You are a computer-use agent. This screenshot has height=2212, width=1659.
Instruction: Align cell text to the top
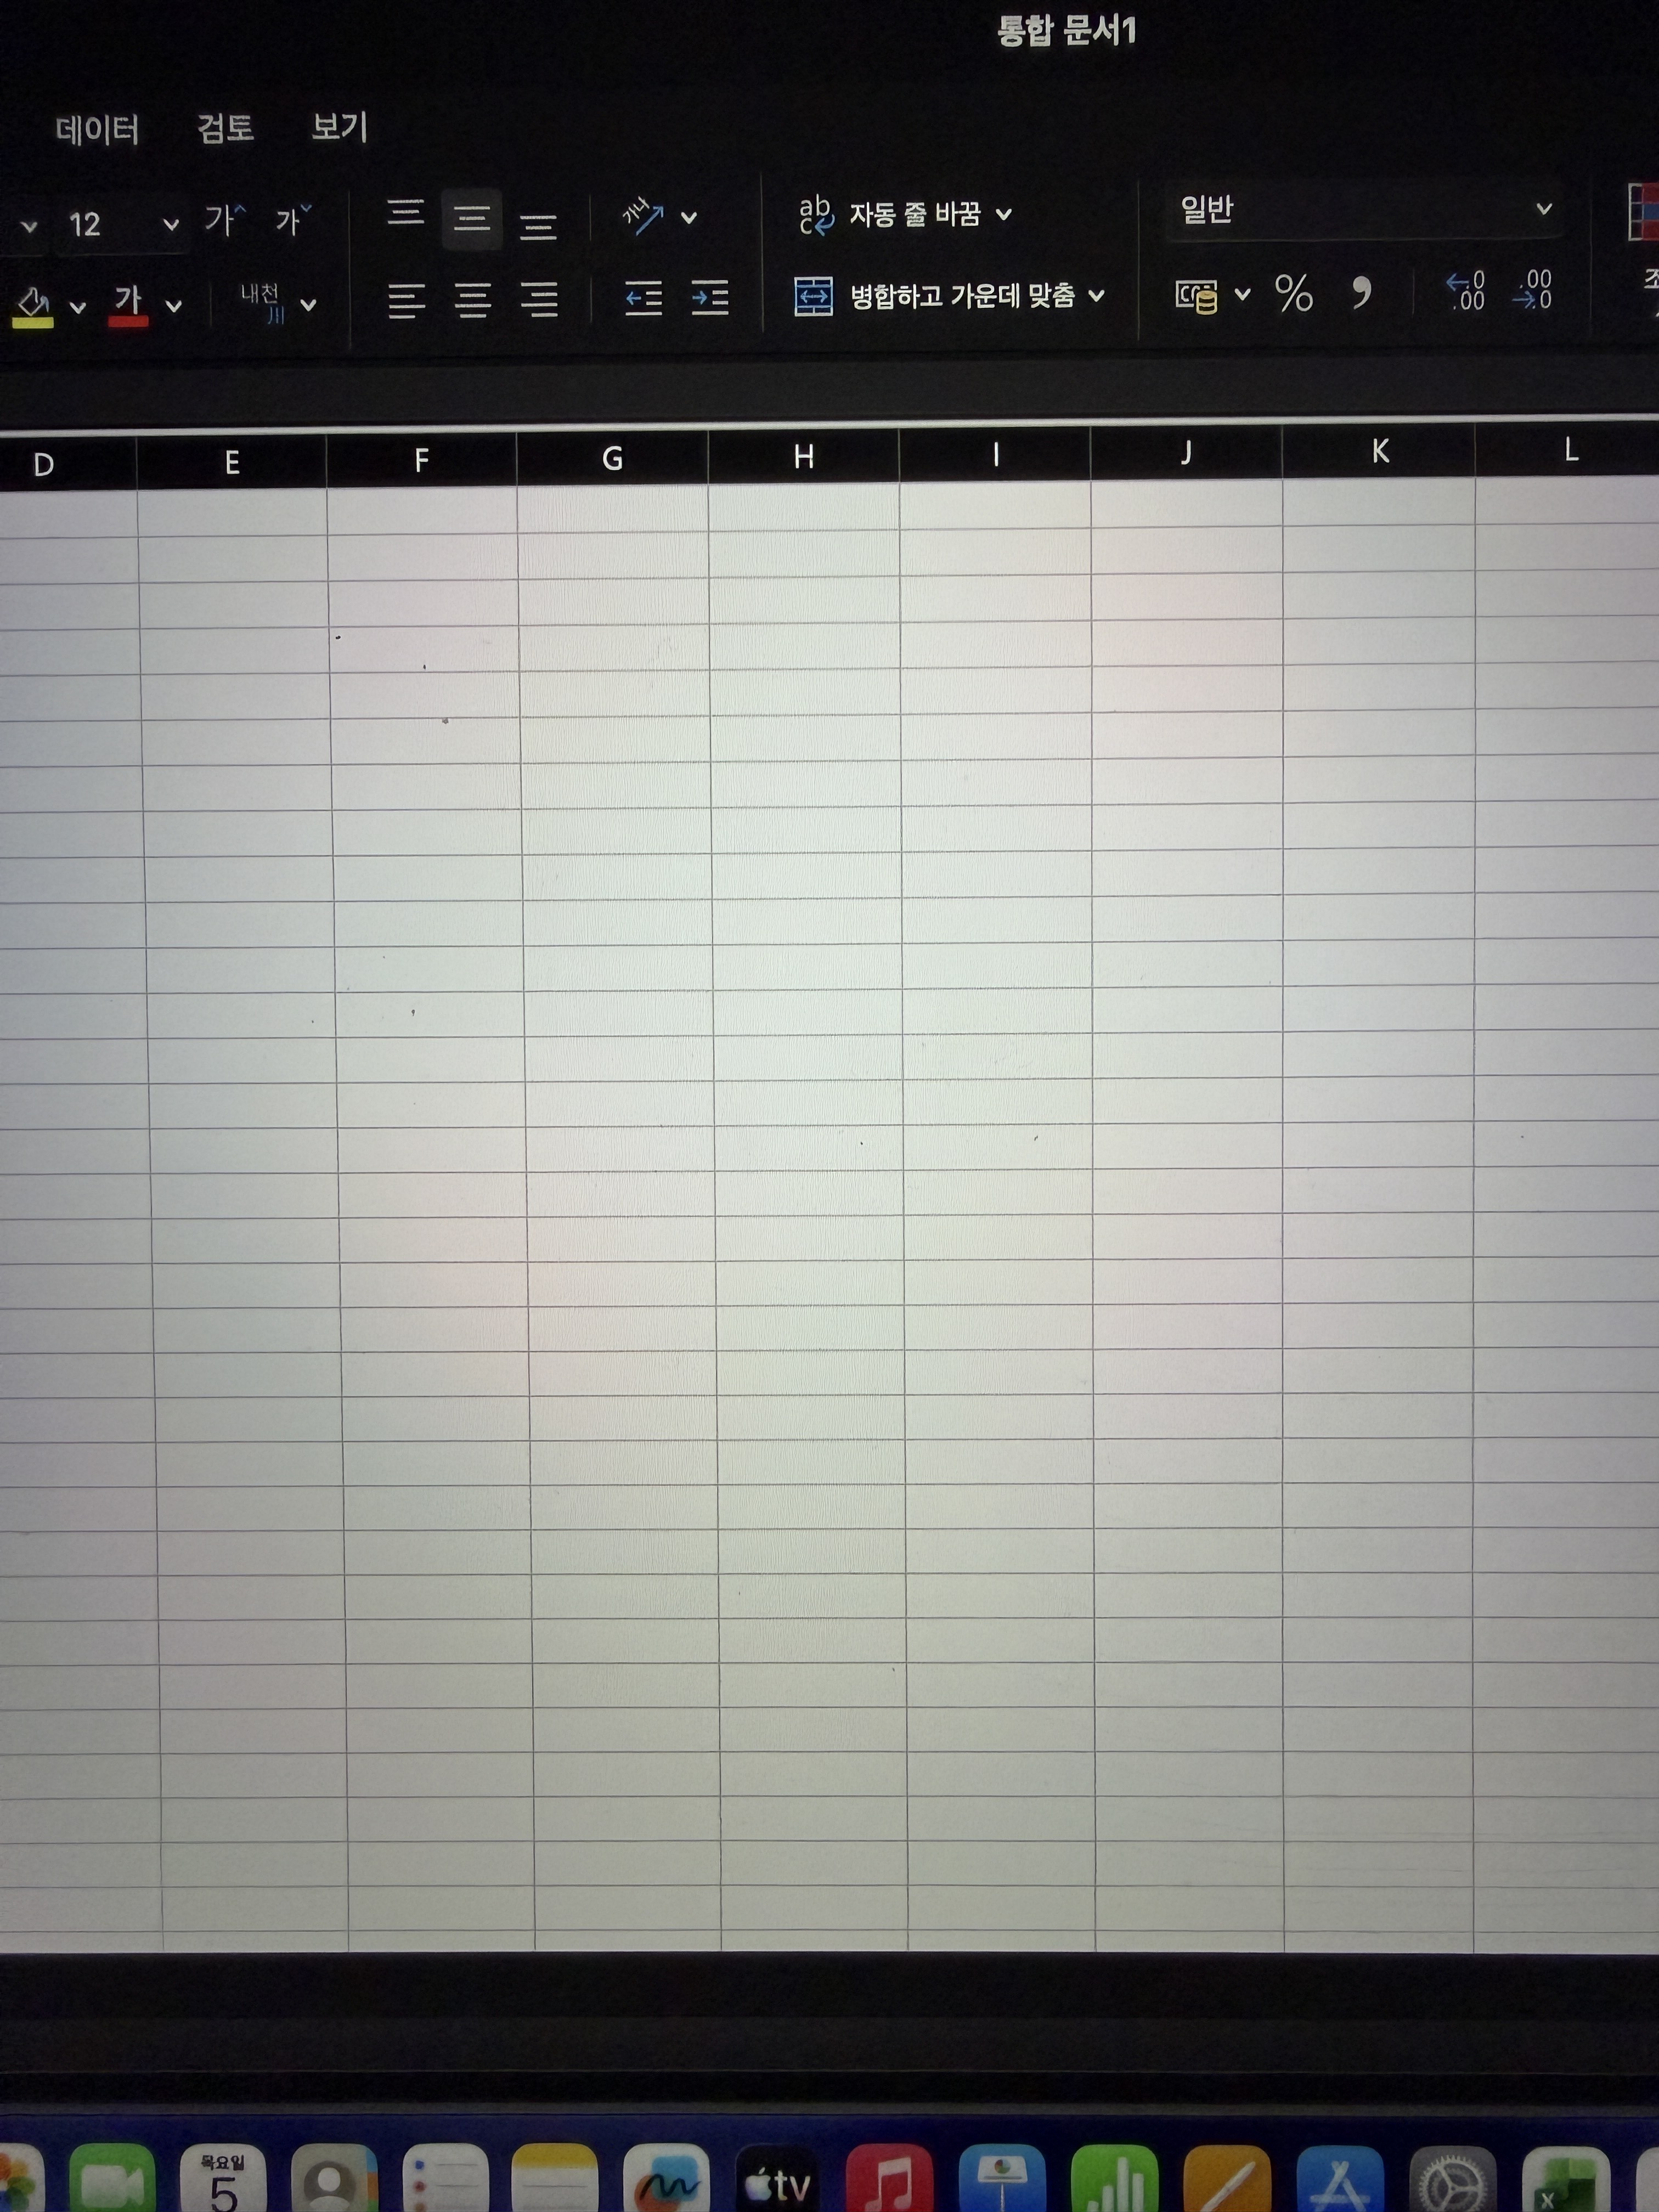click(x=405, y=213)
